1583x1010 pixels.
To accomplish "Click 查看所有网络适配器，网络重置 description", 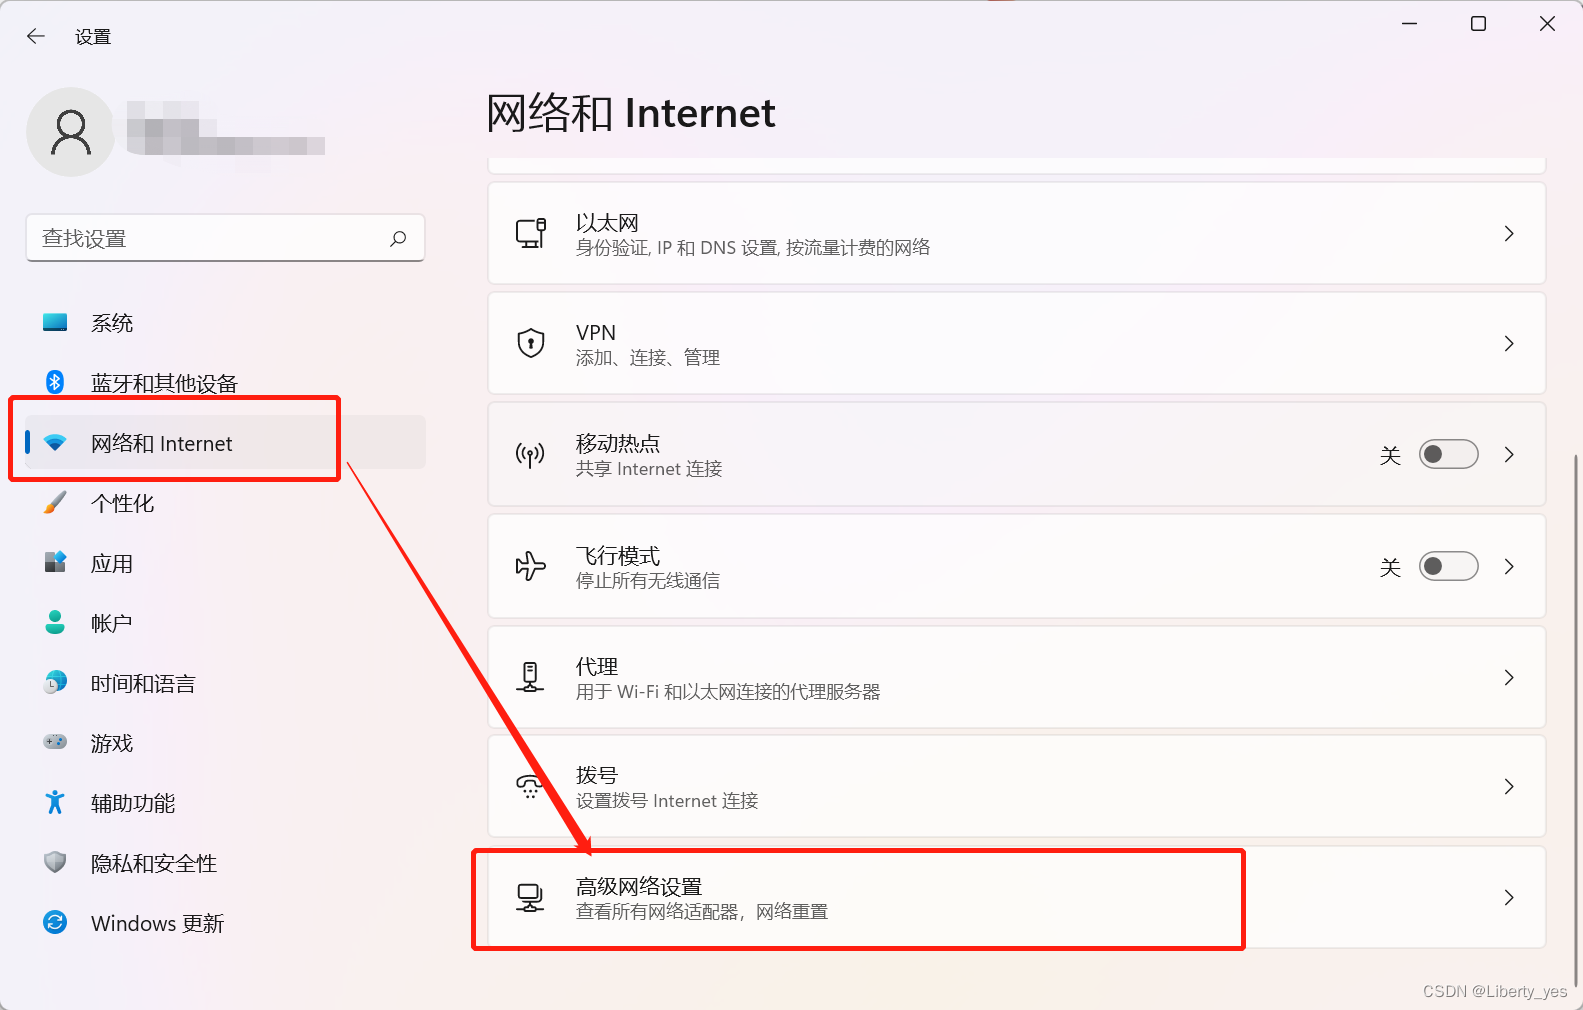I will coord(702,911).
